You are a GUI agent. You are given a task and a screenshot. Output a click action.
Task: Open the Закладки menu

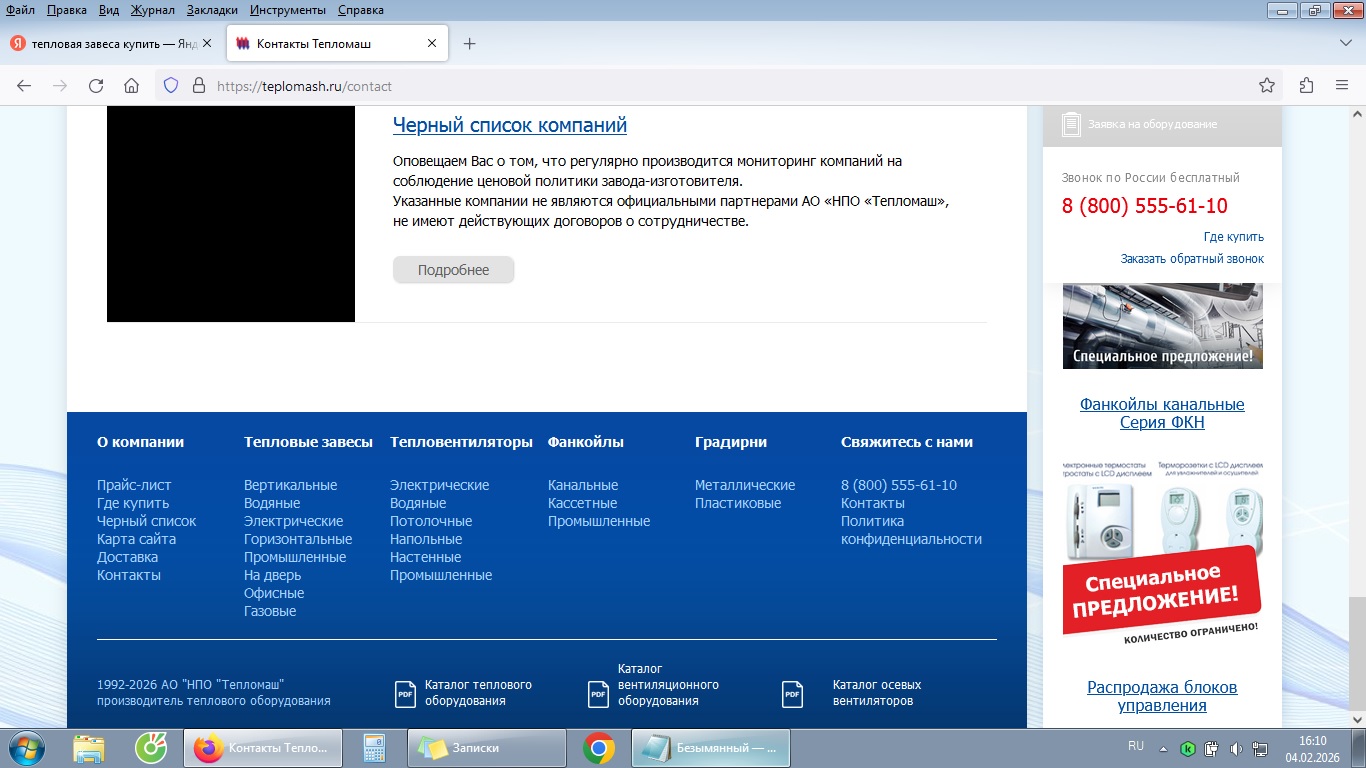pyautogui.click(x=213, y=10)
